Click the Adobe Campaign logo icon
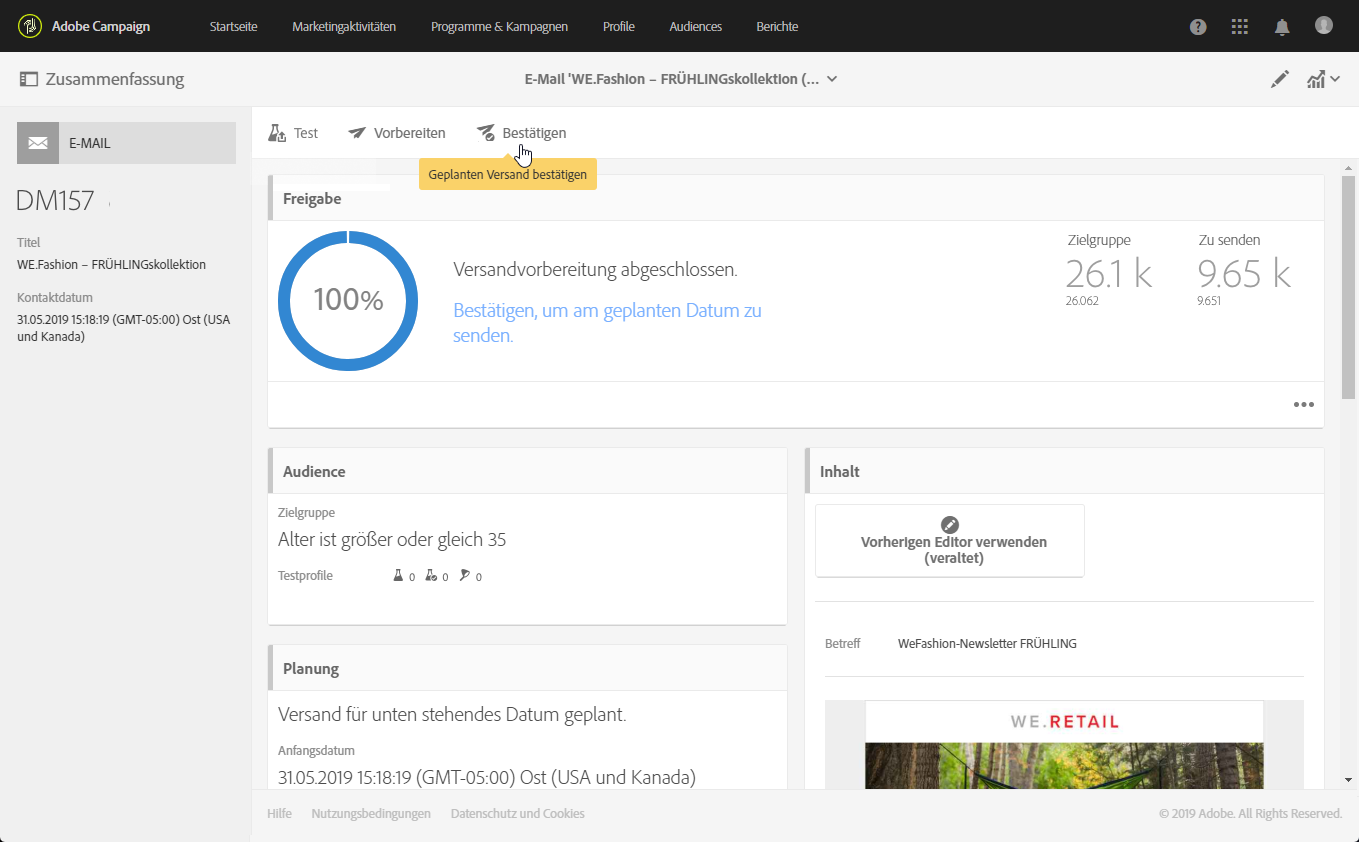 pos(30,26)
